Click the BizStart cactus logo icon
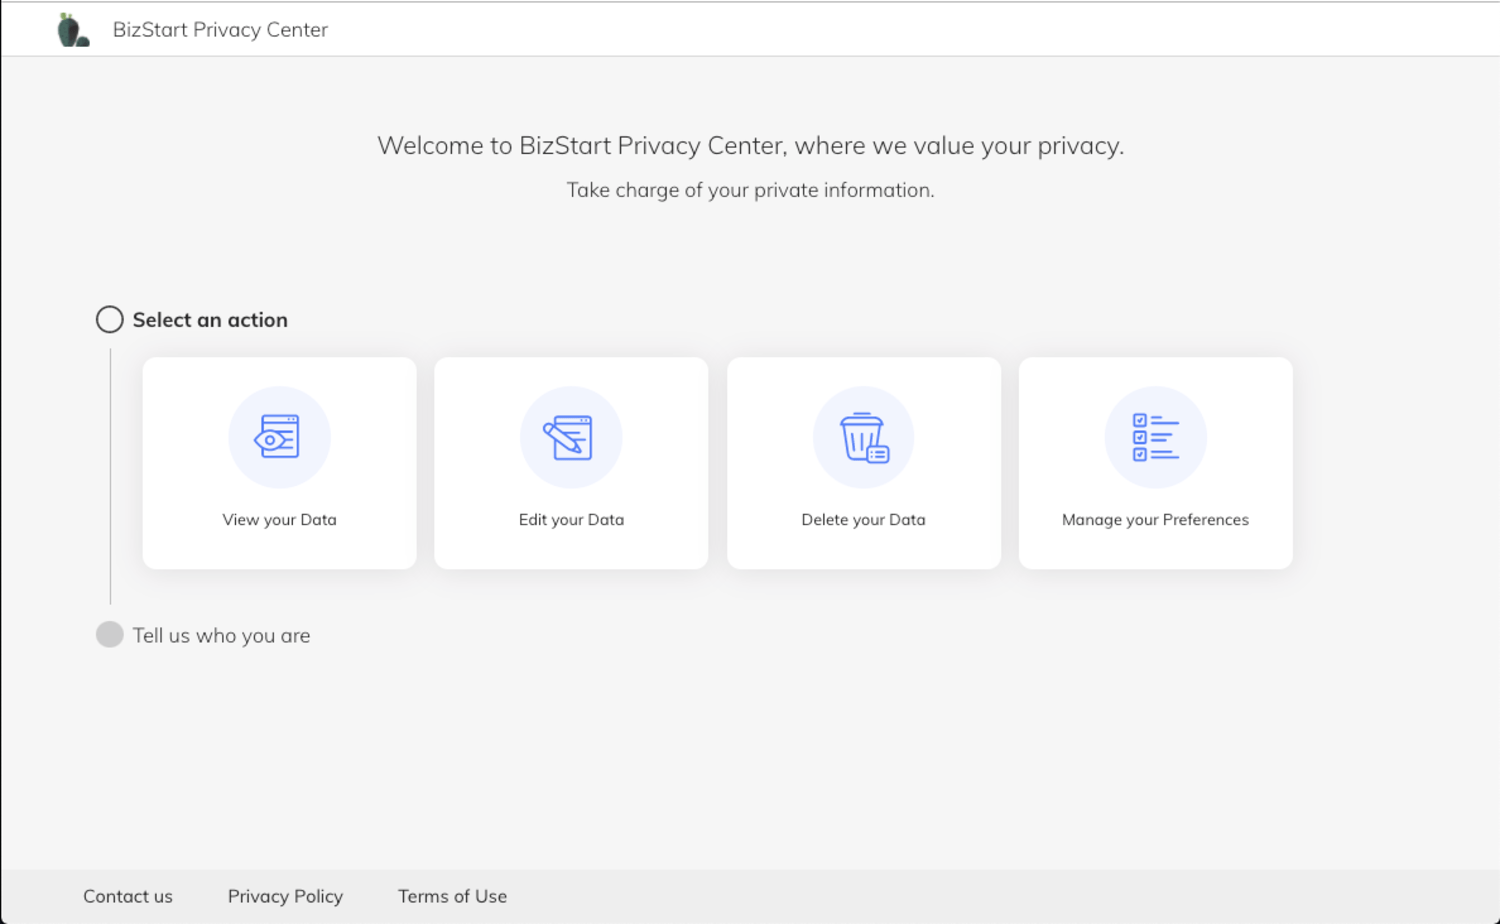Screen dimensions: 1500x924 point(72,30)
